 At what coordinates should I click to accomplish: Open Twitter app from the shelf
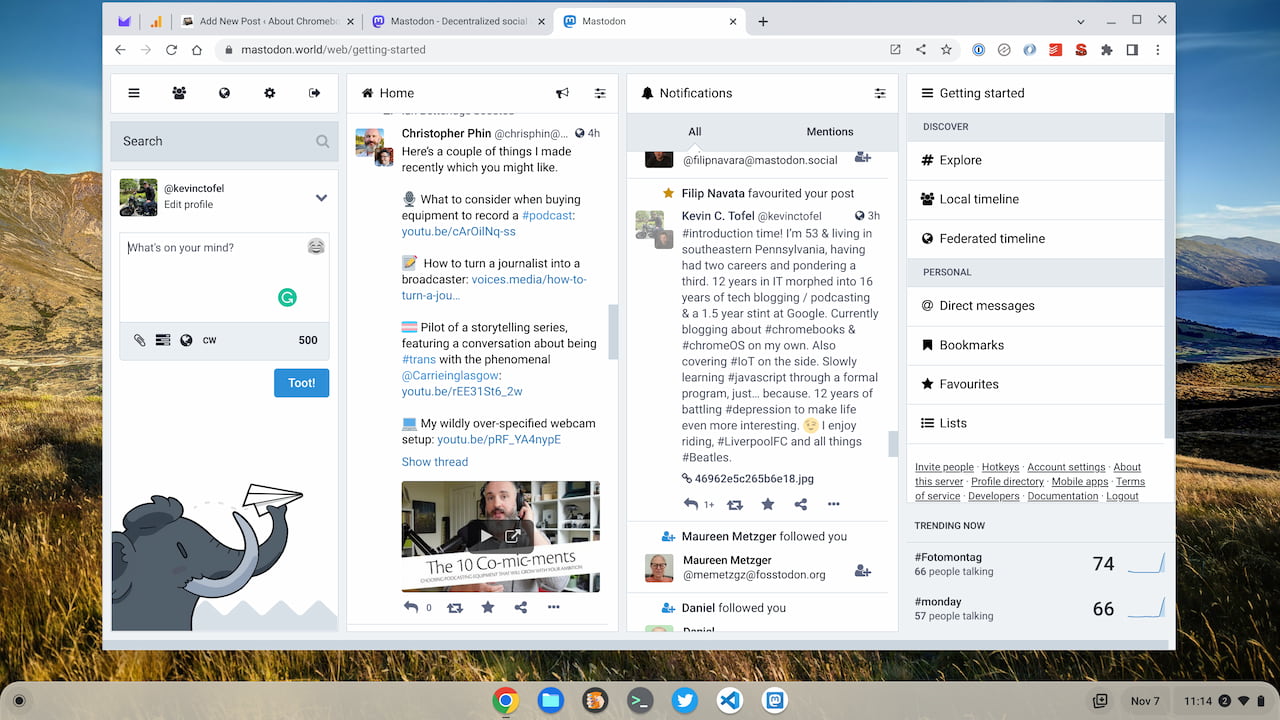pos(685,700)
